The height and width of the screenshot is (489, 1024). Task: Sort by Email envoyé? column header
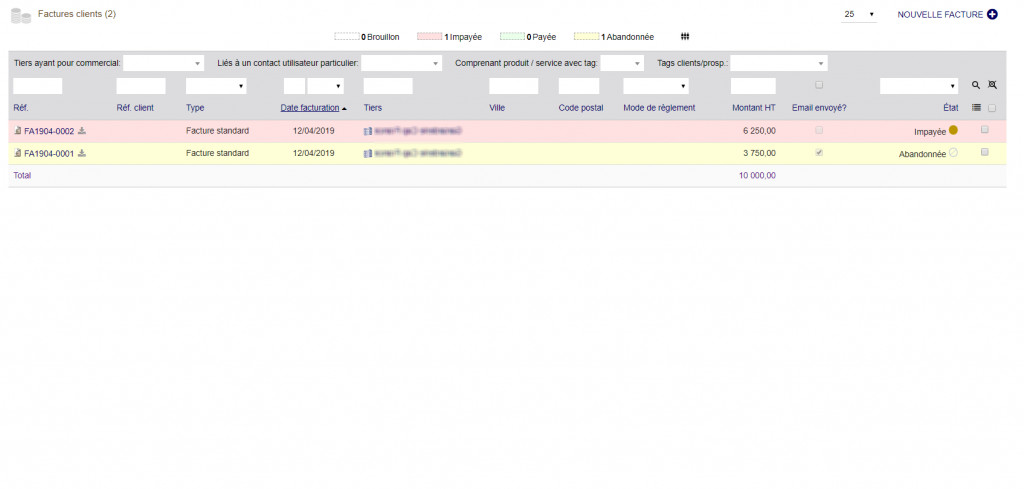coord(819,108)
